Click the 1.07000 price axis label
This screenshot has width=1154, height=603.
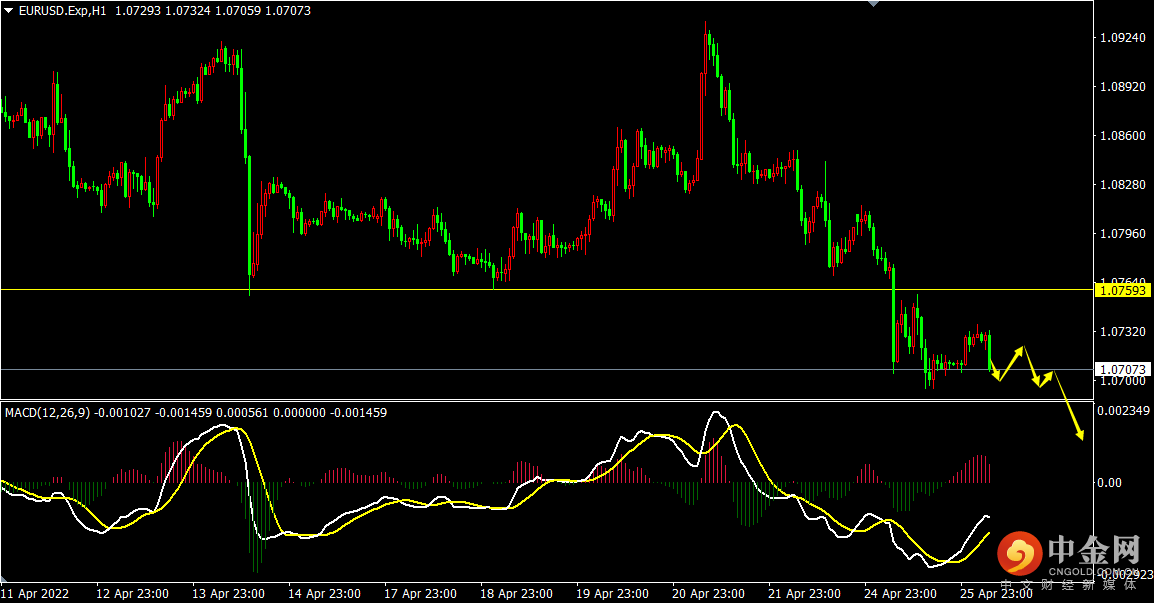pos(1122,381)
